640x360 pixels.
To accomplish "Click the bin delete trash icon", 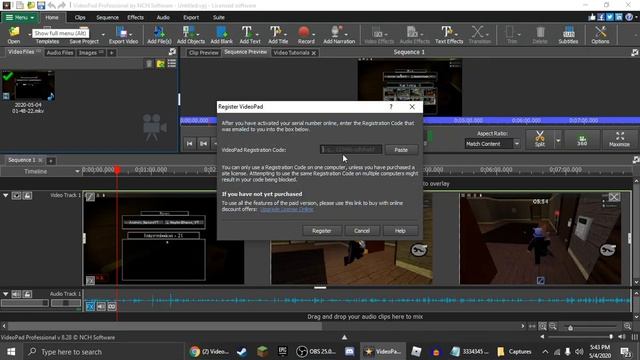I will [149, 64].
